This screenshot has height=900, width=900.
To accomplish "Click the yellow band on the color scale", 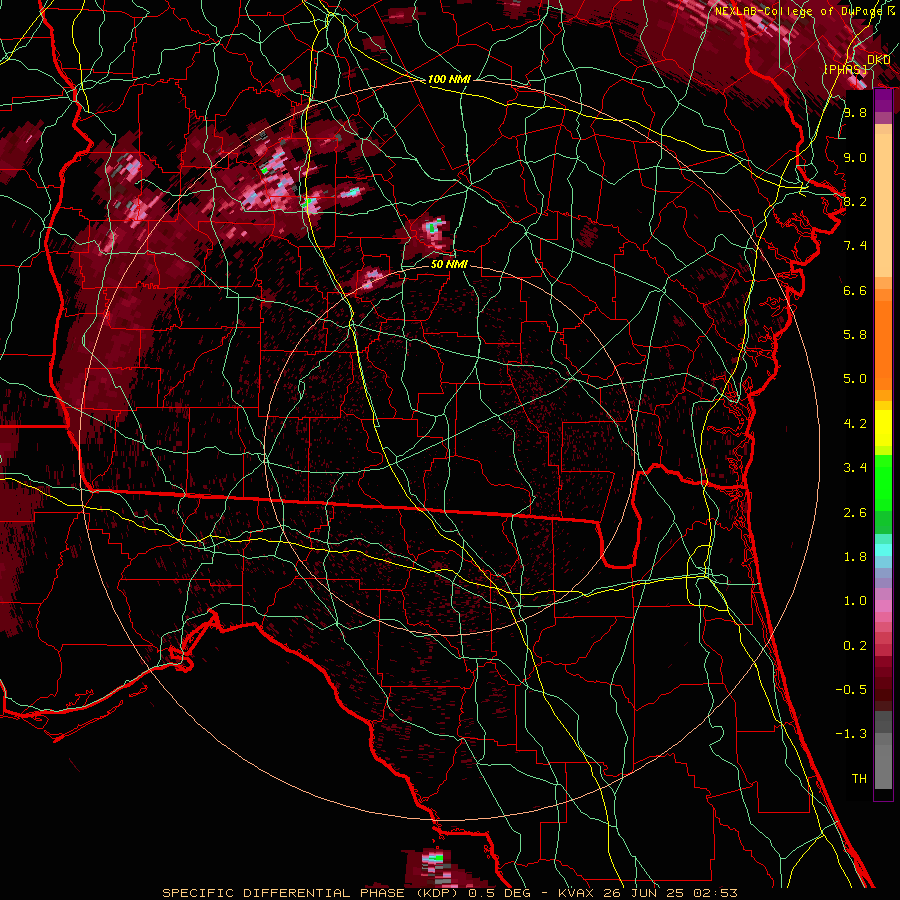I will [x=883, y=428].
